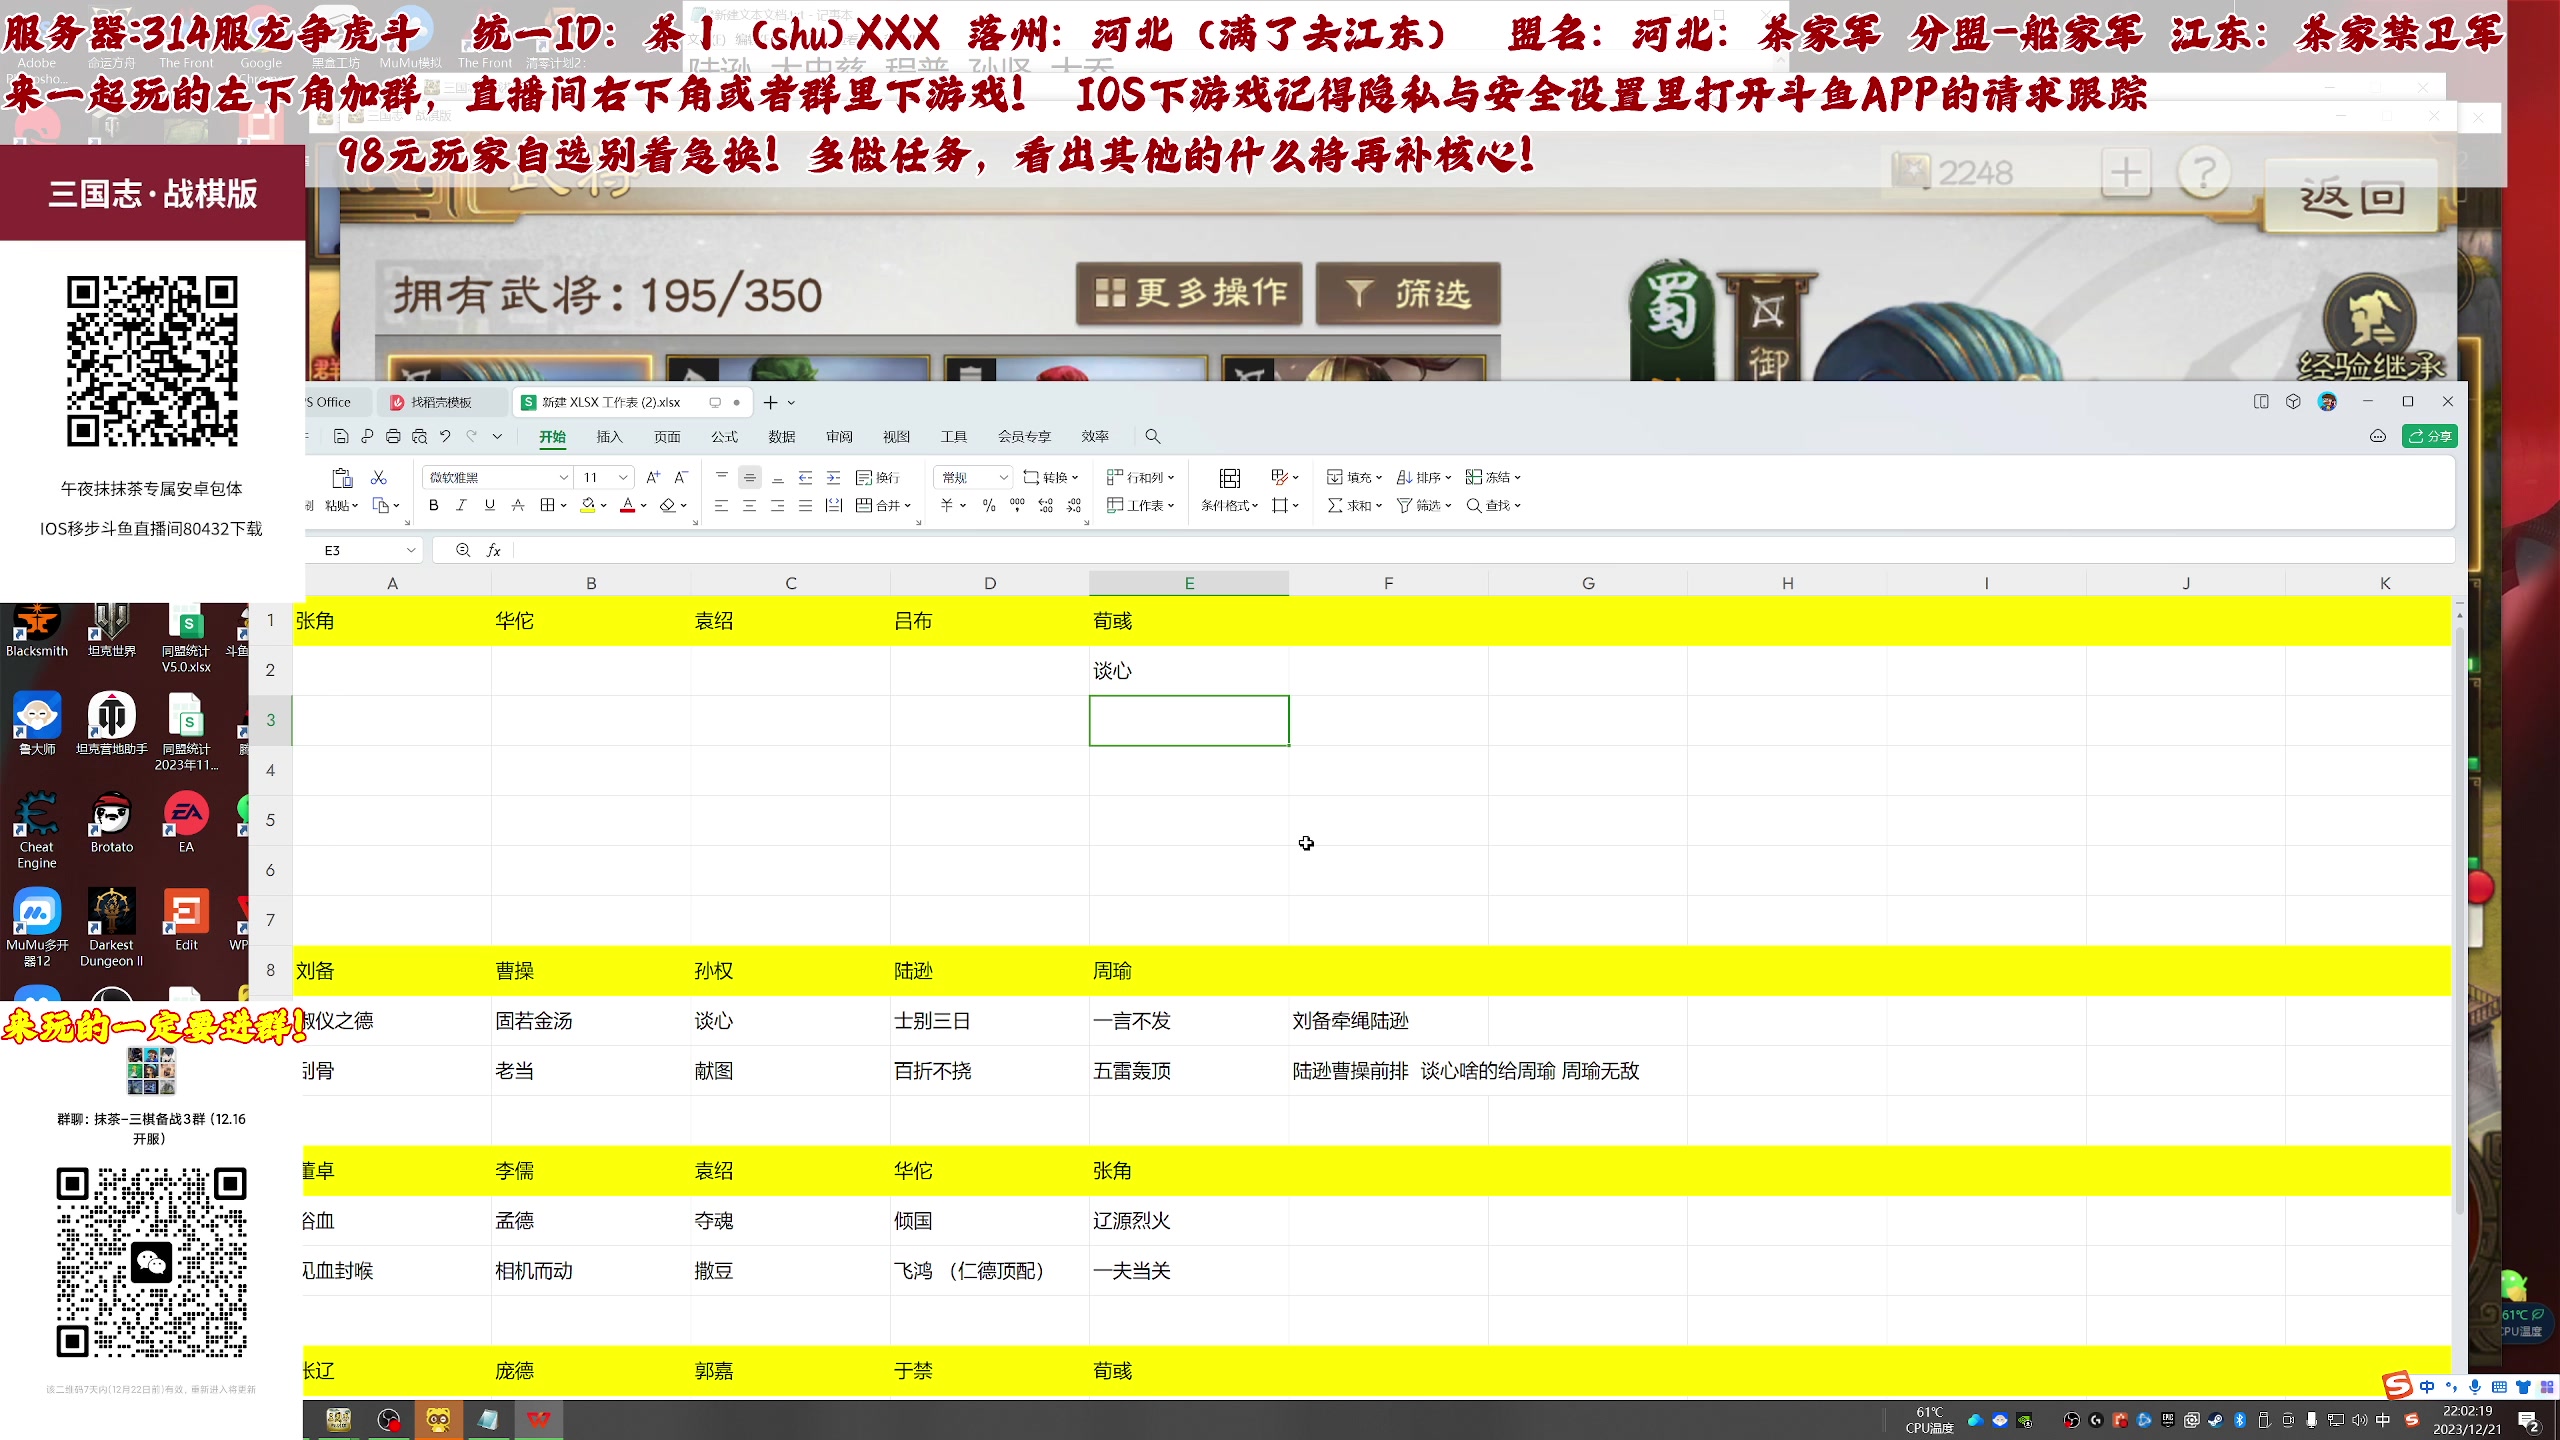This screenshot has width=2560, height=1440.
Task: Click the print icon in quick toolbar
Action: pos(393,436)
